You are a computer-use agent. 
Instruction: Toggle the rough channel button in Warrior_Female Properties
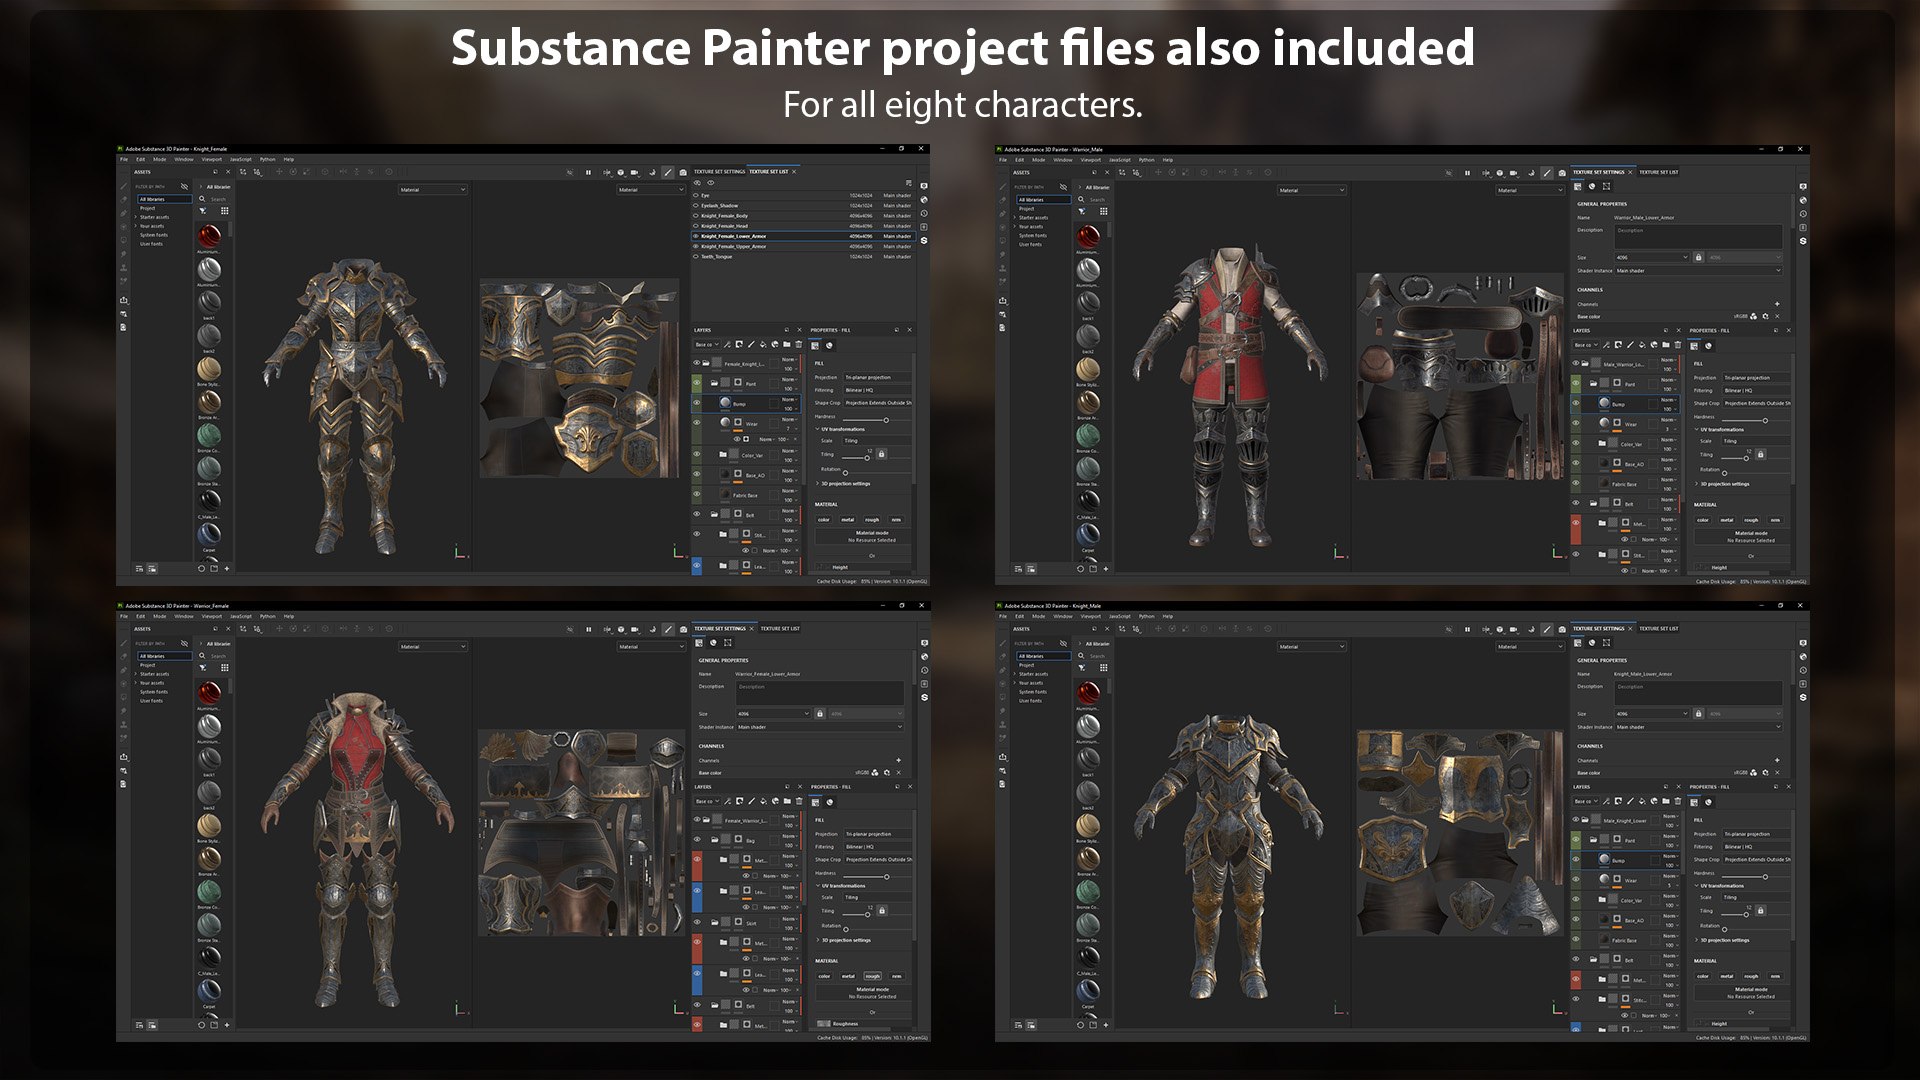point(872,977)
